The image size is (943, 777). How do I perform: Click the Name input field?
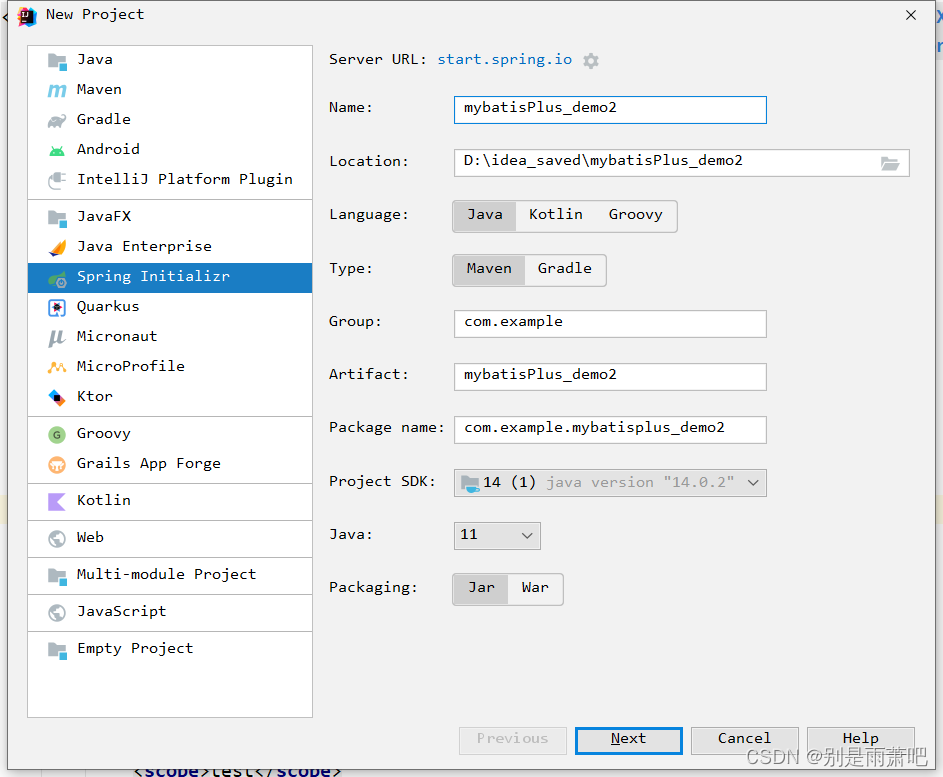pyautogui.click(x=610, y=110)
